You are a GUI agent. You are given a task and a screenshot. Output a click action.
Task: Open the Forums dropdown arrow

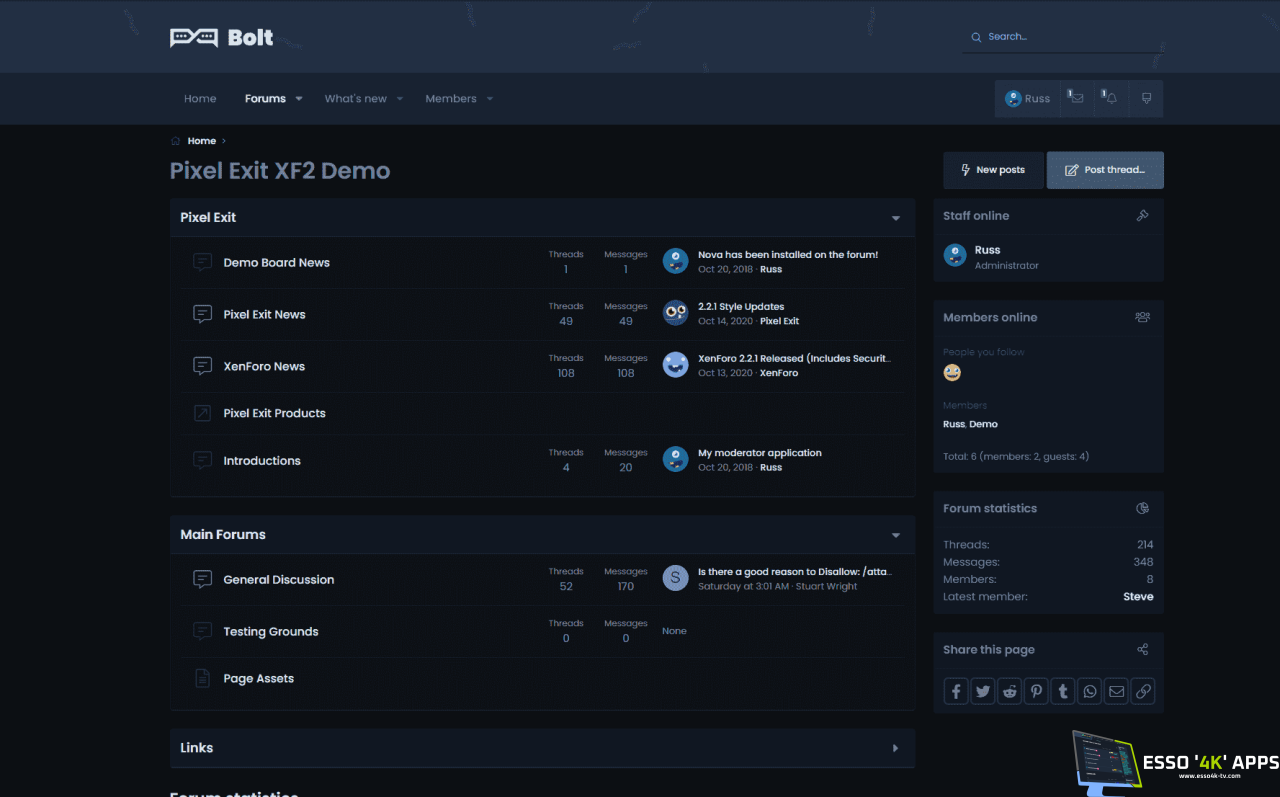click(299, 99)
